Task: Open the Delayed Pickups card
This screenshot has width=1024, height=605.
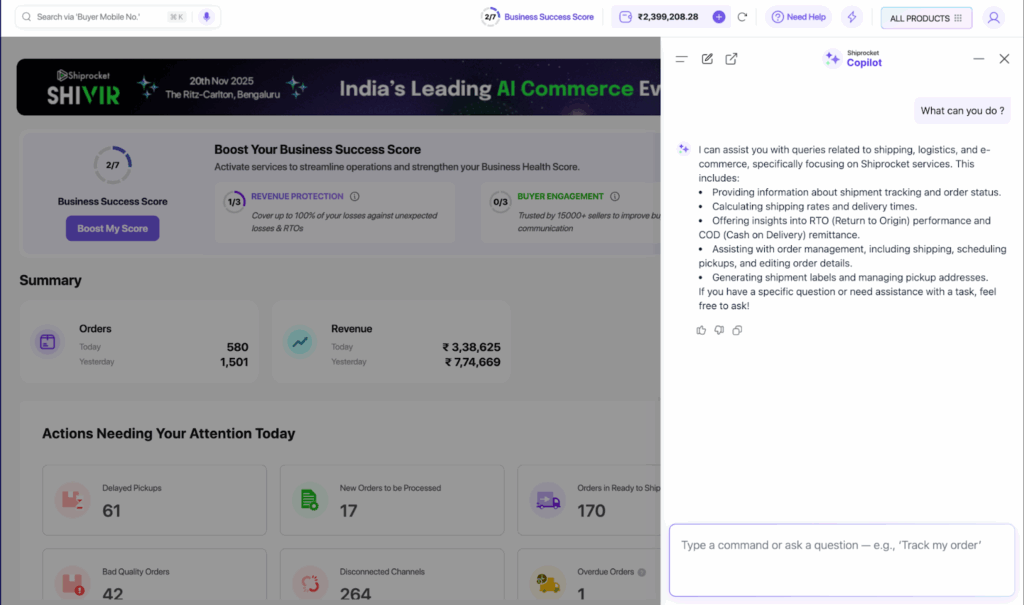Action: tap(154, 500)
